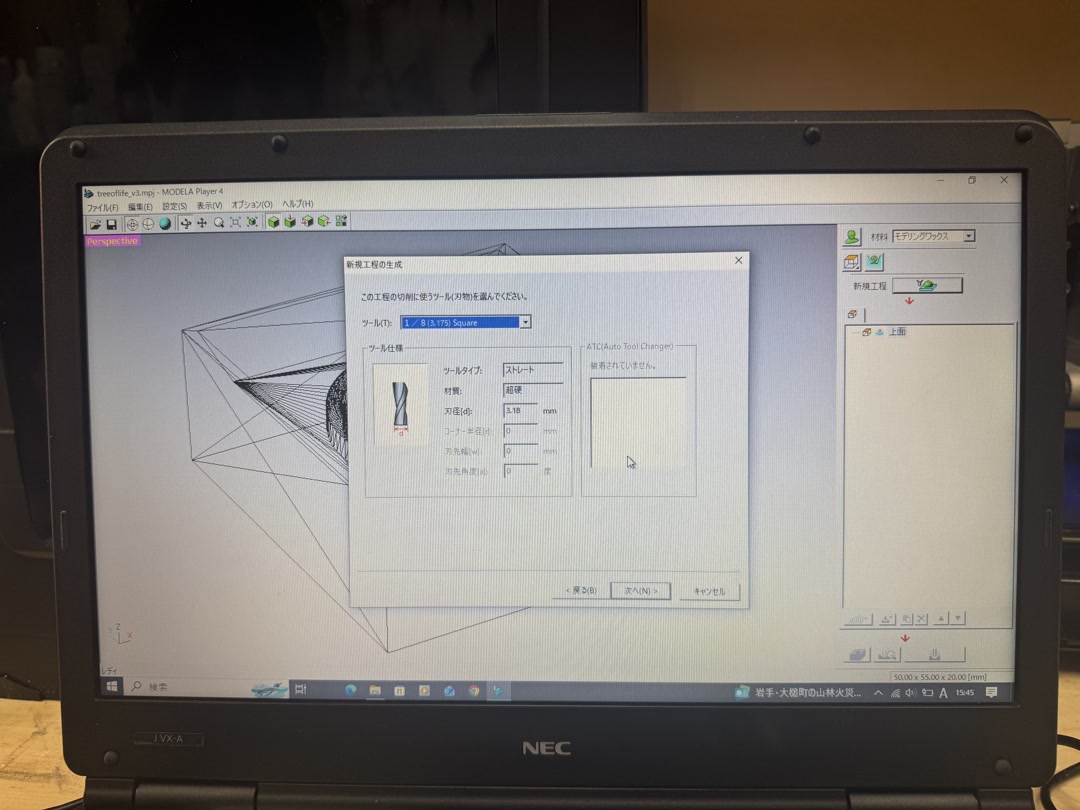This screenshot has height=810, width=1080.
Task: Select the surface tab above the process tree
Action: pyautogui.click(x=853, y=314)
